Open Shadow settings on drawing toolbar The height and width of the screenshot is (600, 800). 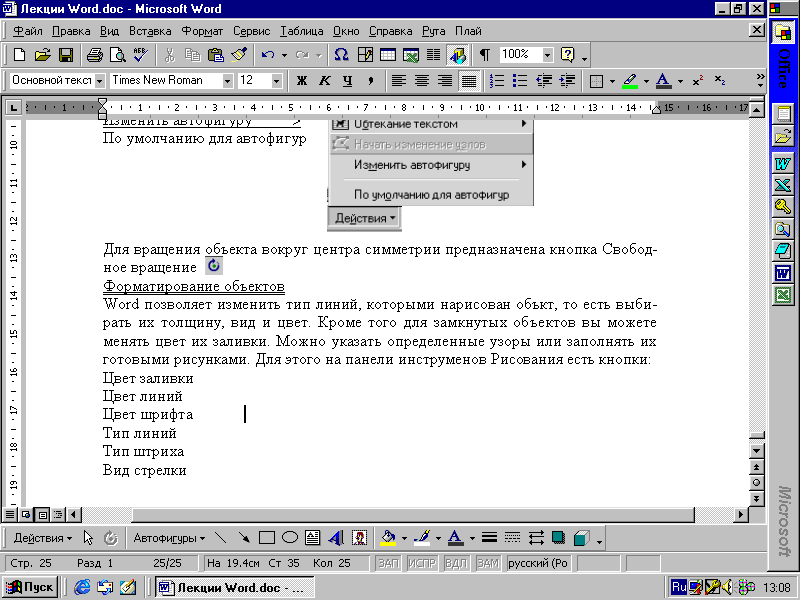[x=559, y=538]
